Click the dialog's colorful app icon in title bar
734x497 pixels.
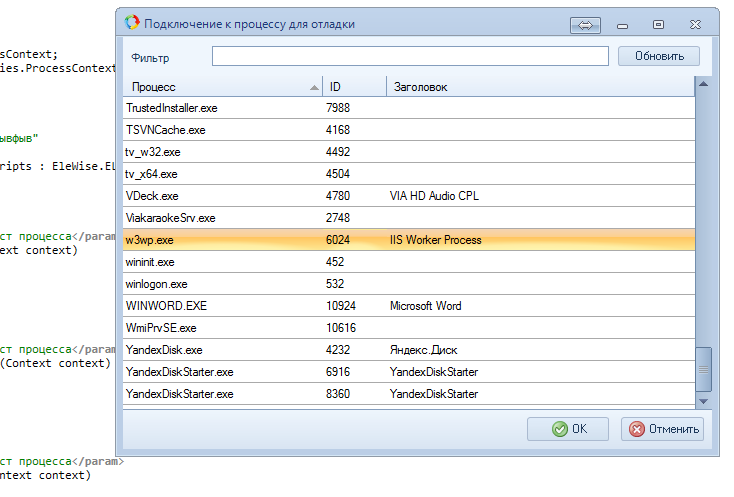pyautogui.click(x=131, y=23)
